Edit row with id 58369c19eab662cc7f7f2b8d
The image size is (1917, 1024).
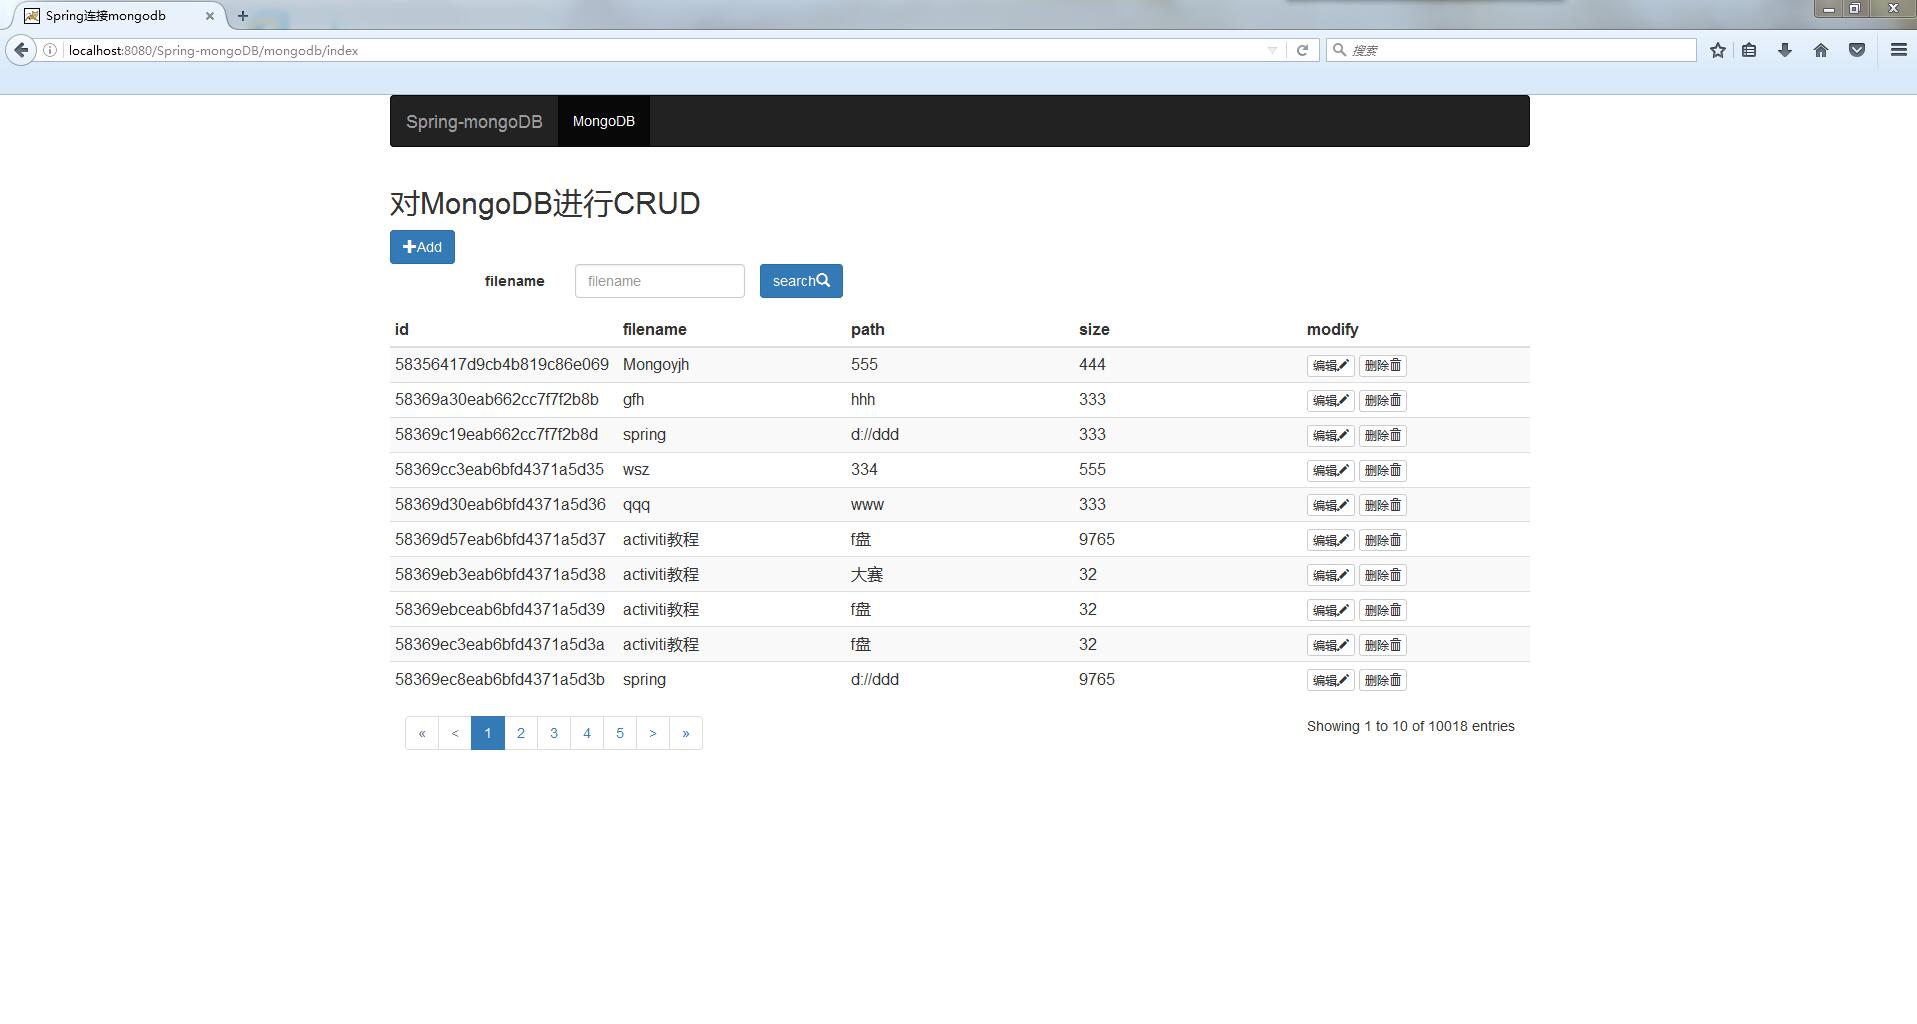click(1330, 435)
